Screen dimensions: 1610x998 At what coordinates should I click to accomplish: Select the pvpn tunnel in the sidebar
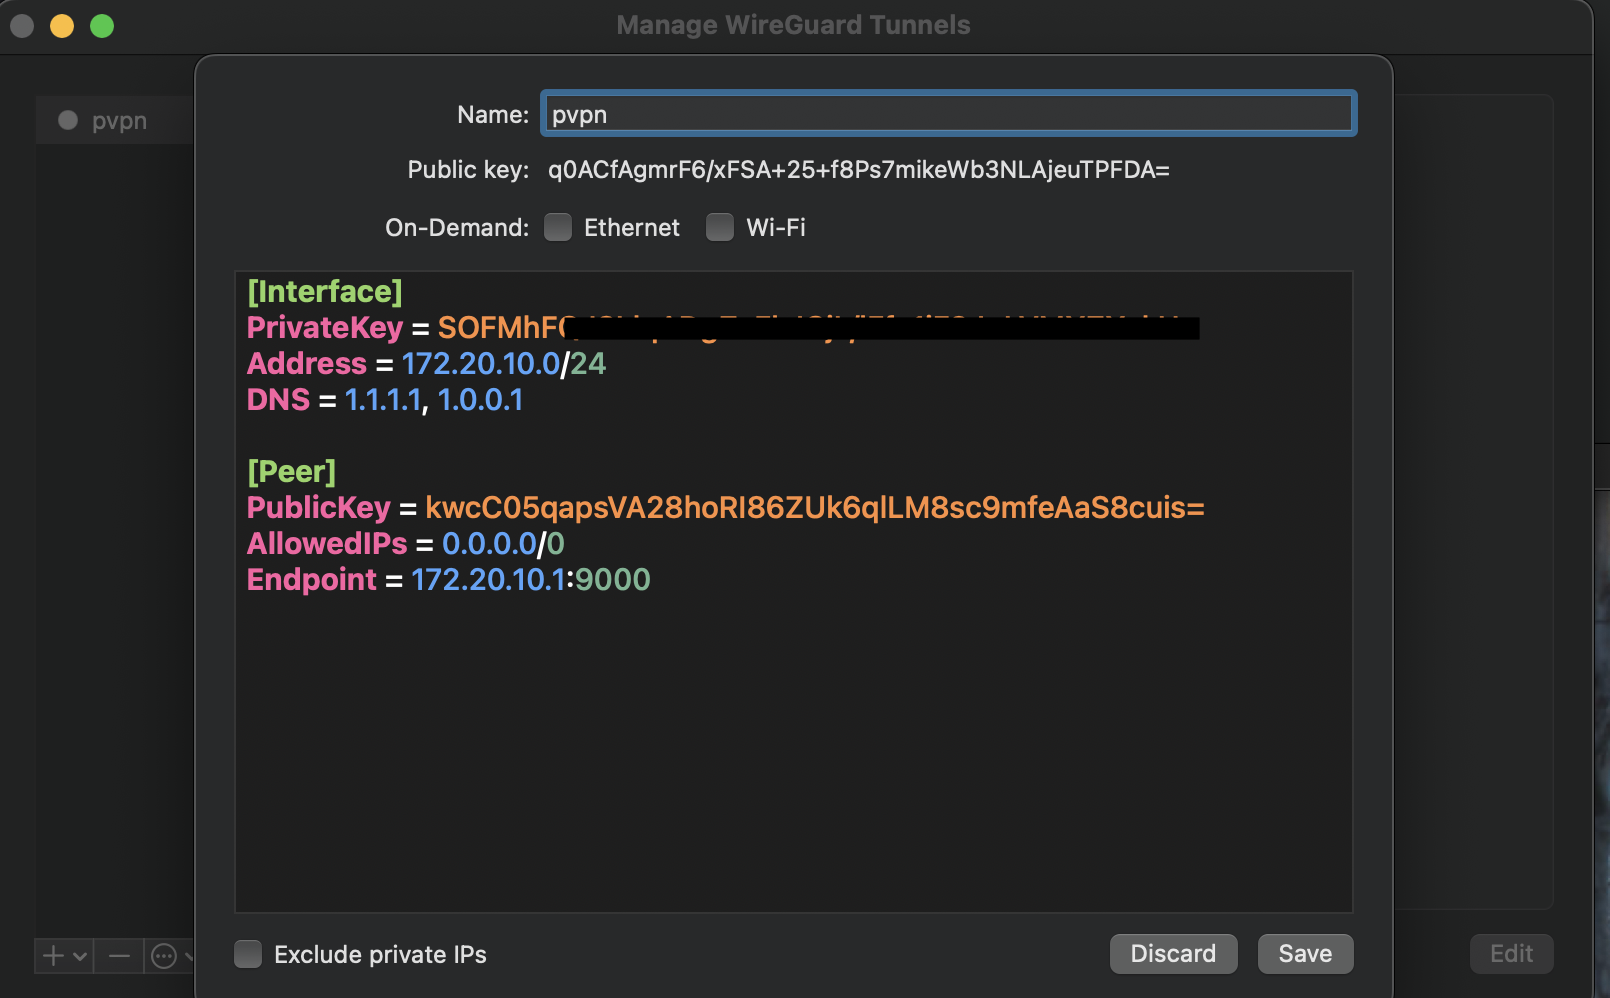(118, 120)
